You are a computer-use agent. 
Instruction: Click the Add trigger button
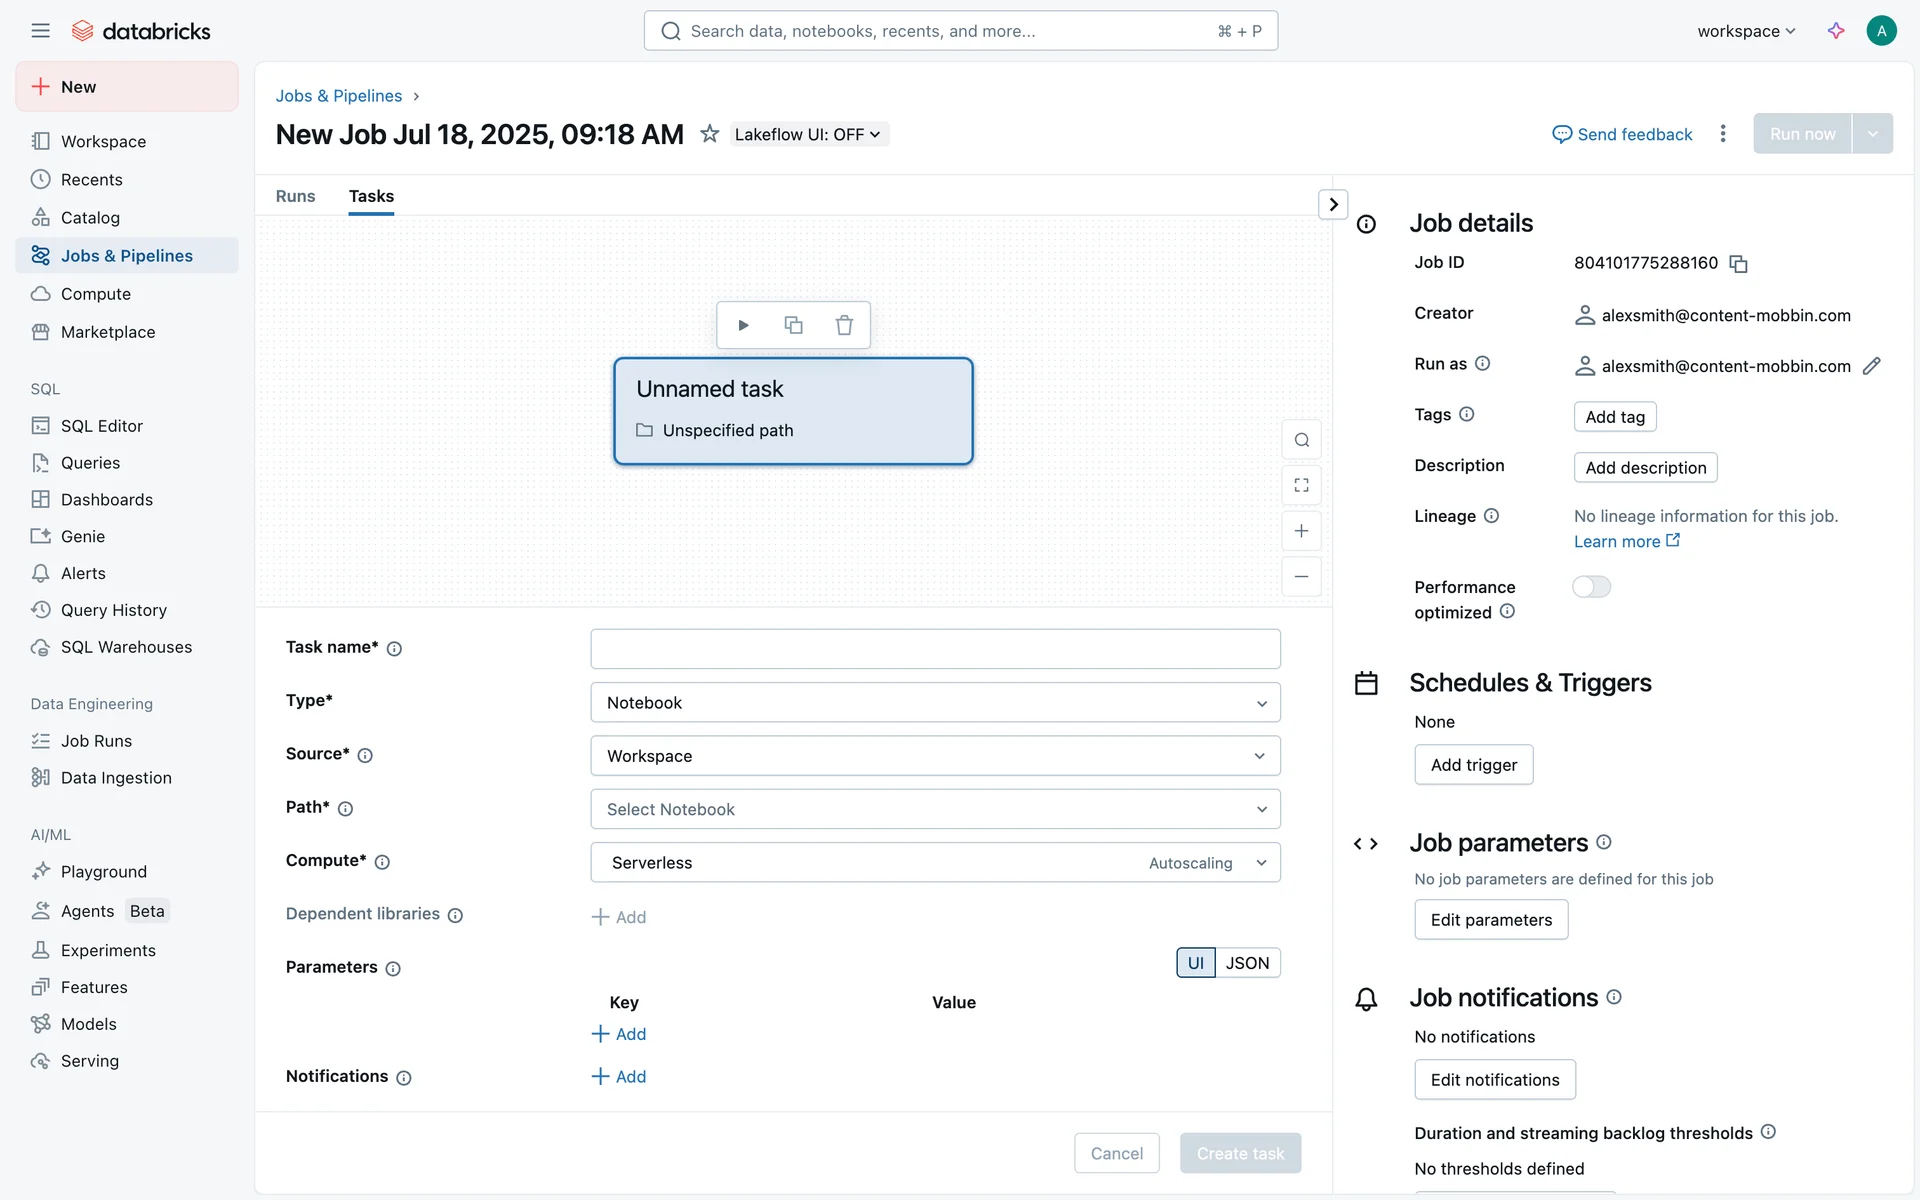click(1473, 765)
